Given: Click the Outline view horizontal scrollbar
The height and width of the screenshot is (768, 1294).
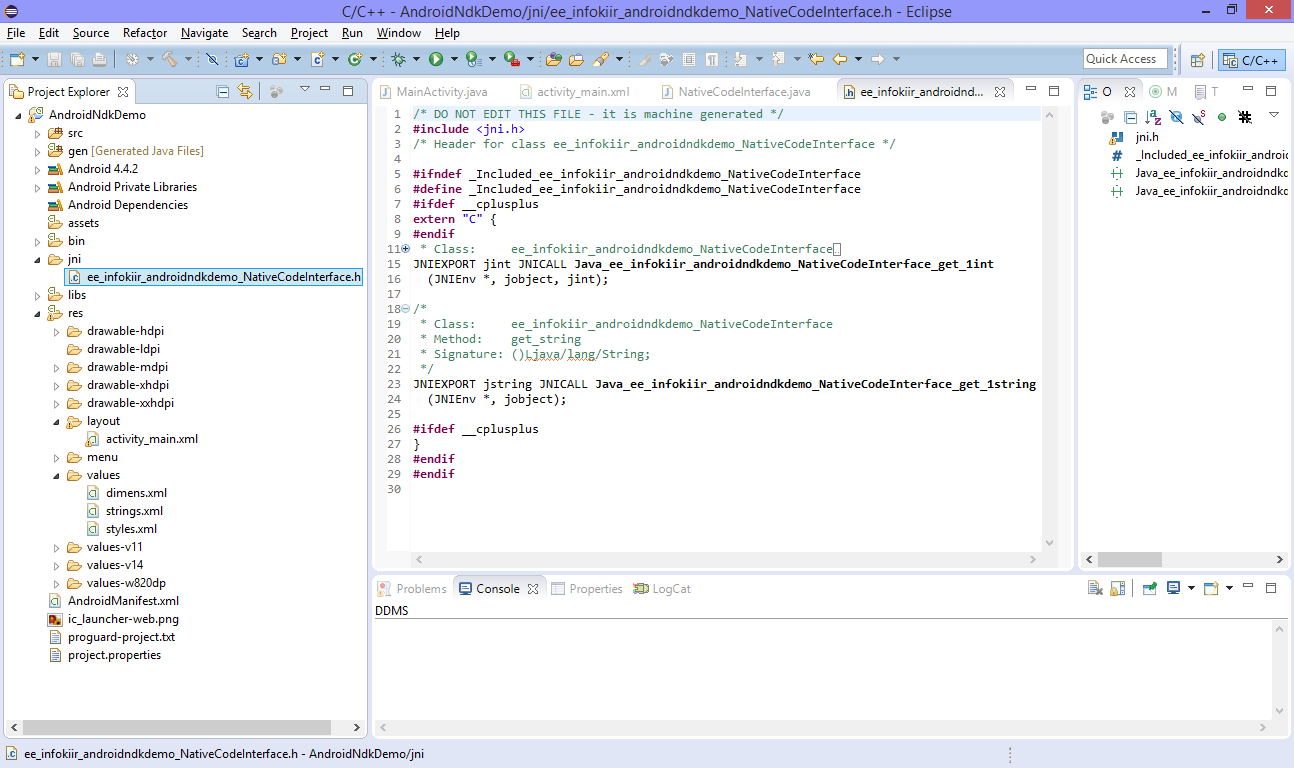Looking at the screenshot, I should point(1130,560).
